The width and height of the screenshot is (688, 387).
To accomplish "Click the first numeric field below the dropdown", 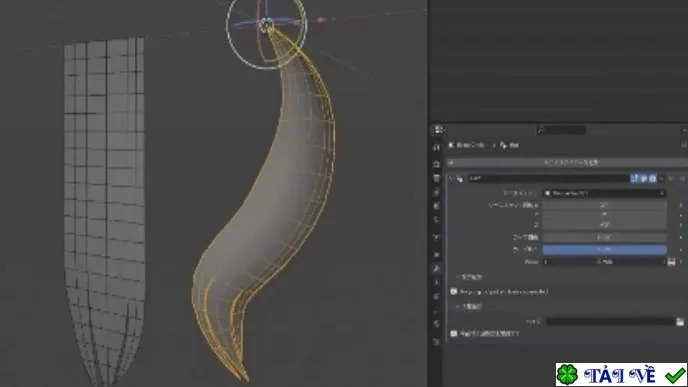I will [x=605, y=205].
